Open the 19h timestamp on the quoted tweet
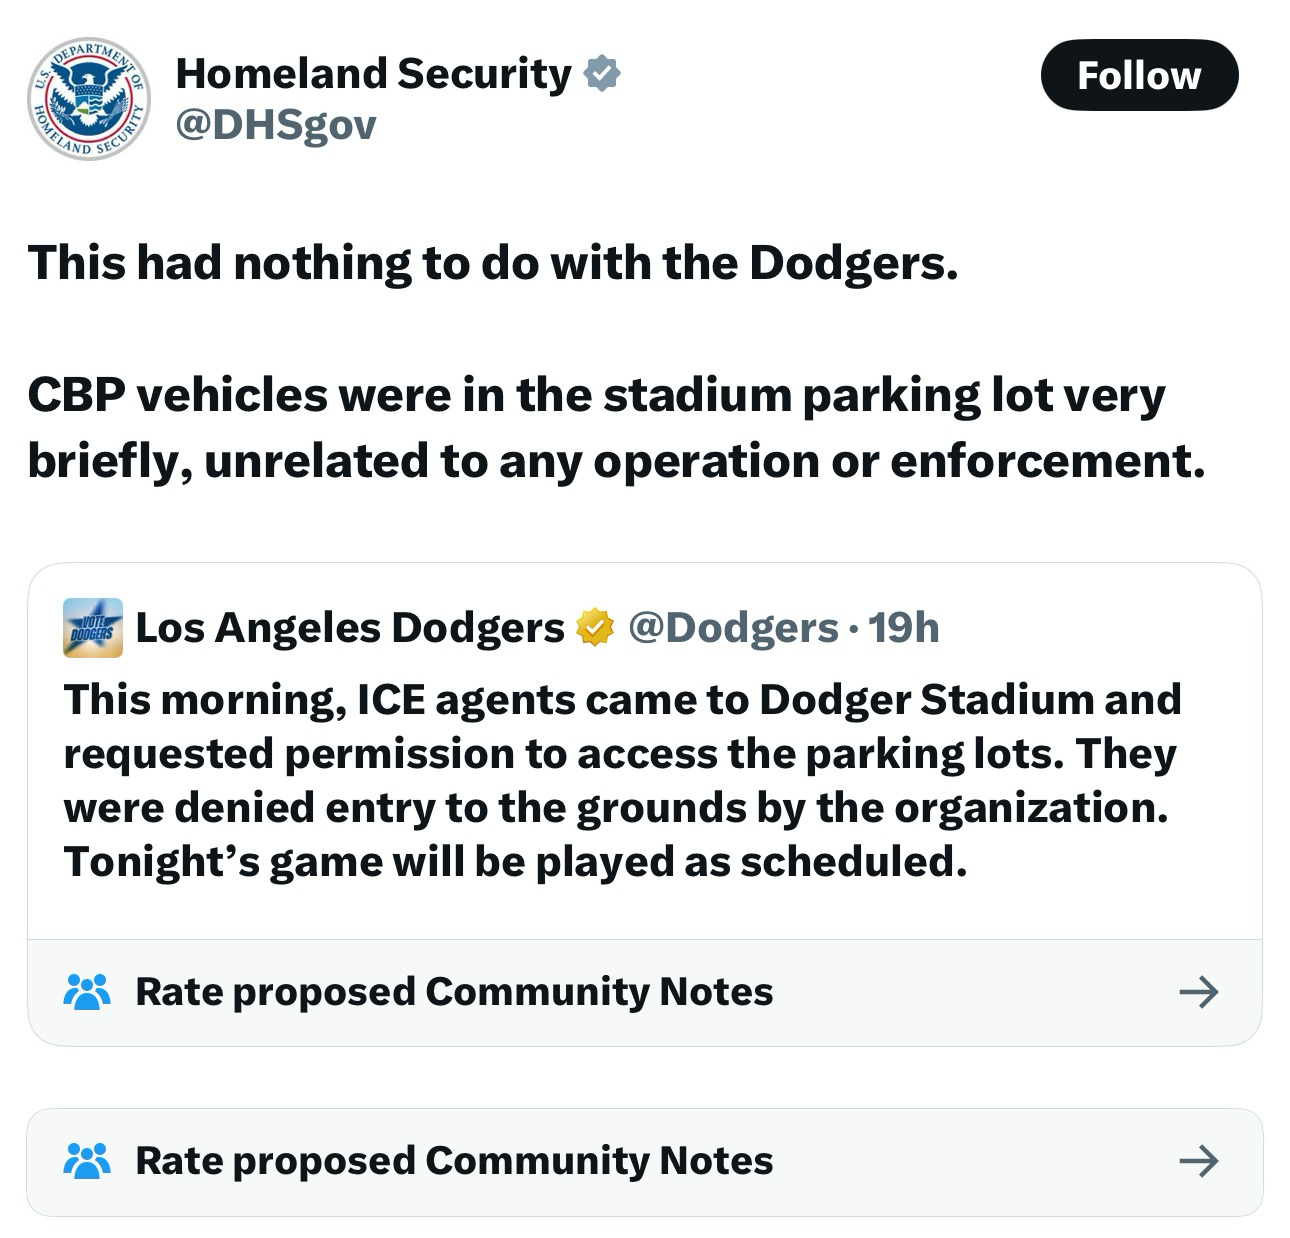The width and height of the screenshot is (1290, 1238). point(904,628)
